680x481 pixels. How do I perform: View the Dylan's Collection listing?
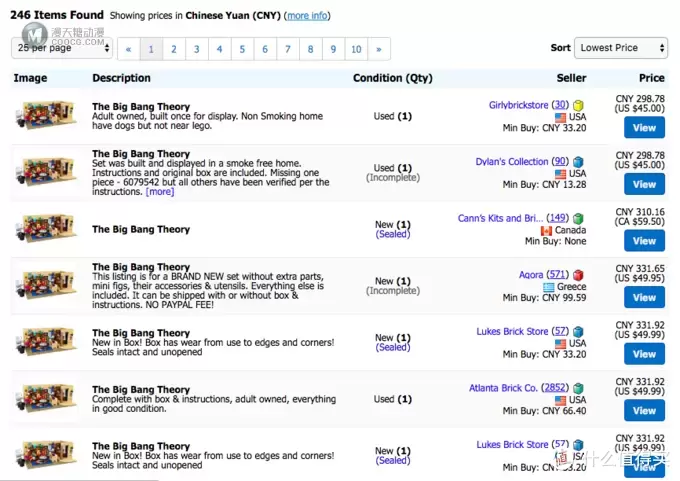(x=644, y=184)
